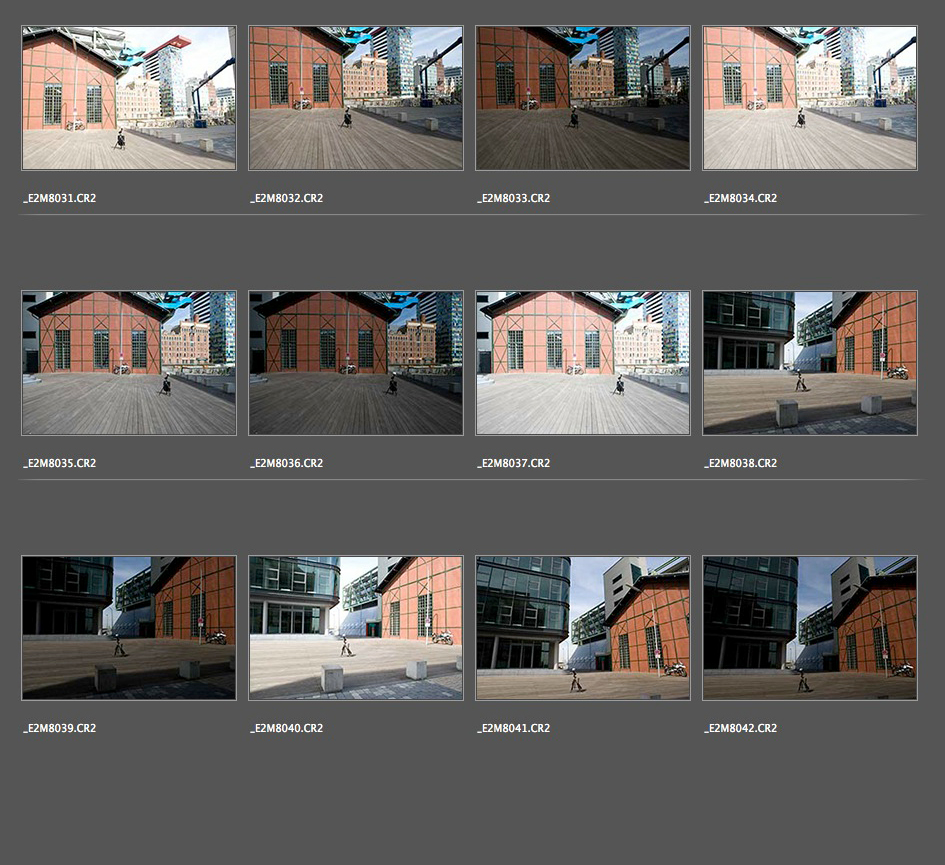
Task: Choose the _E2M8042.CR2 thumbnail image
Action: click(810, 628)
